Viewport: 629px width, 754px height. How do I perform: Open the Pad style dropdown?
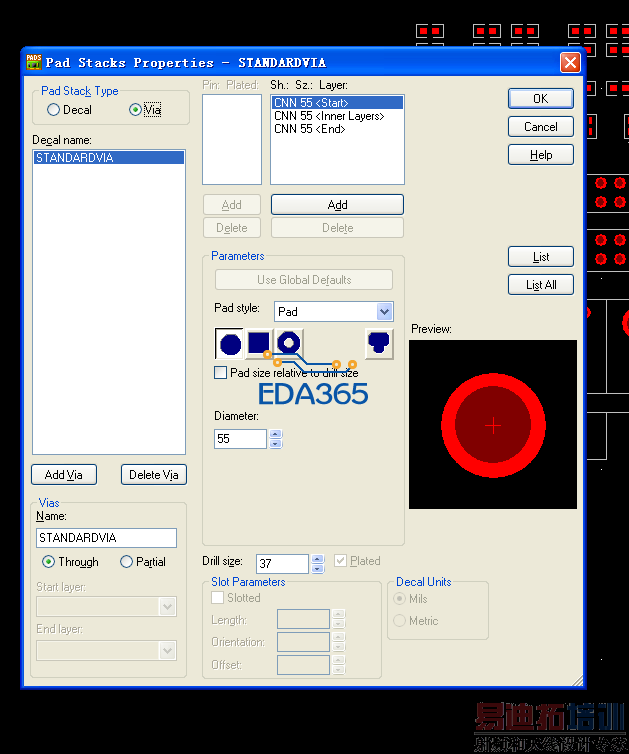pyautogui.click(x=384, y=312)
